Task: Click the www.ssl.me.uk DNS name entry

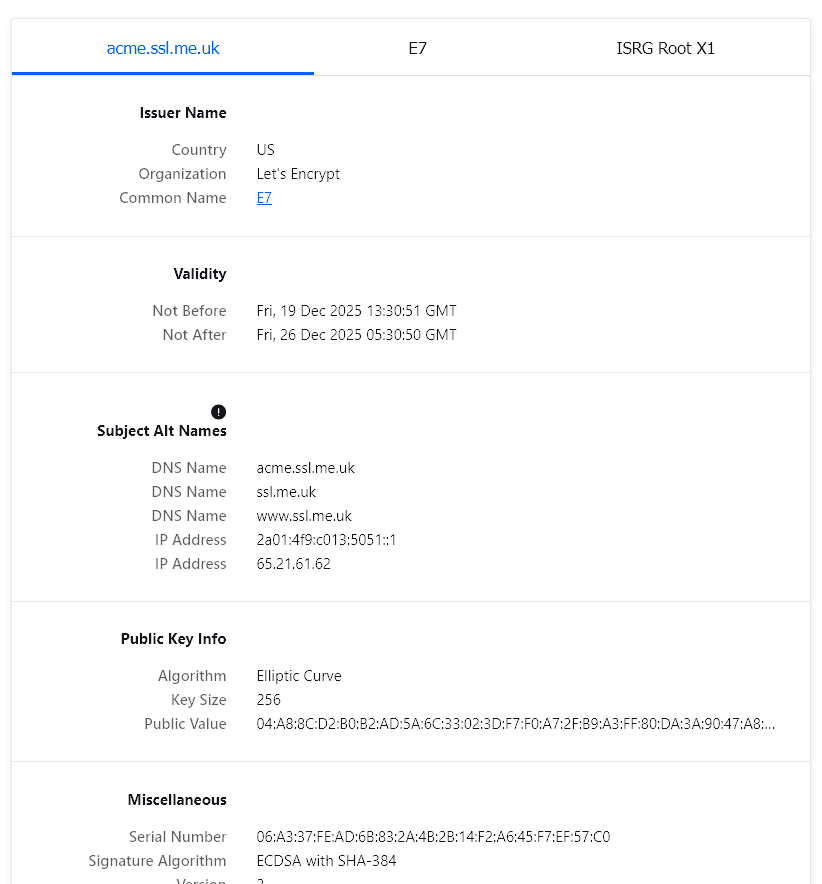Action: pos(304,516)
